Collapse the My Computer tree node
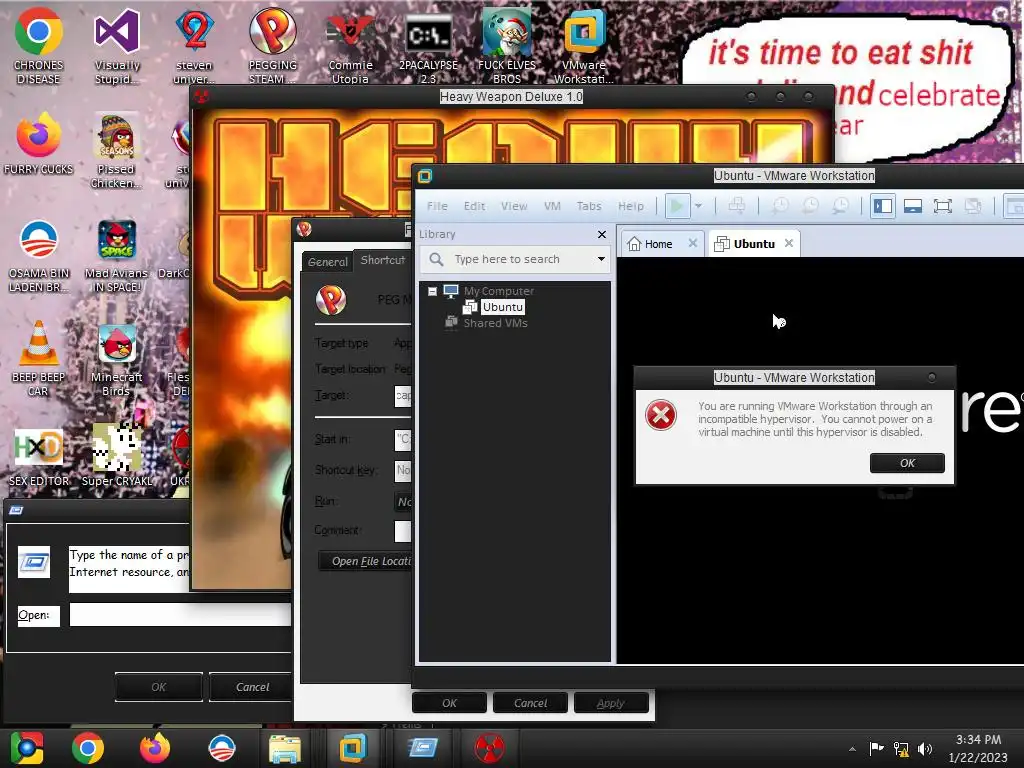 point(432,291)
